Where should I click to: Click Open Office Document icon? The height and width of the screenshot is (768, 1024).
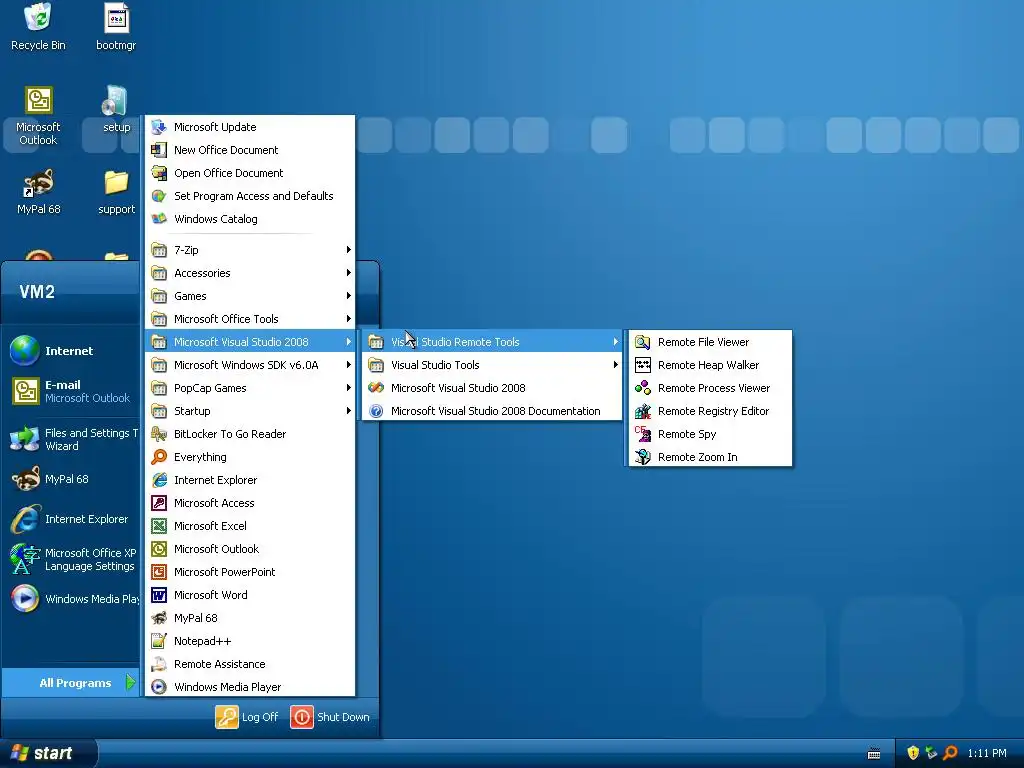[x=159, y=173]
